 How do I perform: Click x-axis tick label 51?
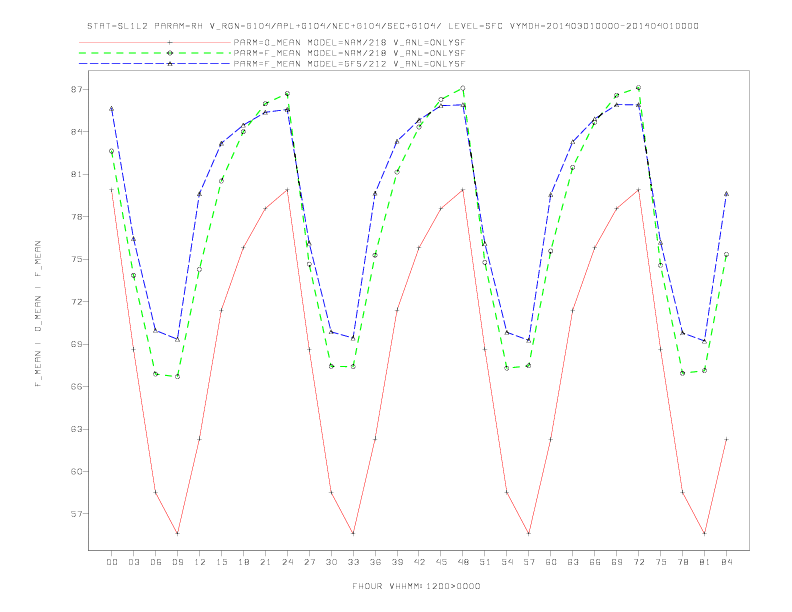pos(485,562)
